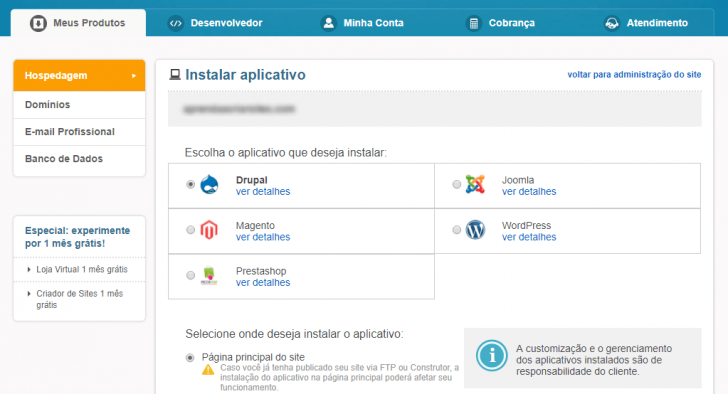The image size is (728, 394).
Task: View Joomla details via ver detalhes
Action: (529, 191)
